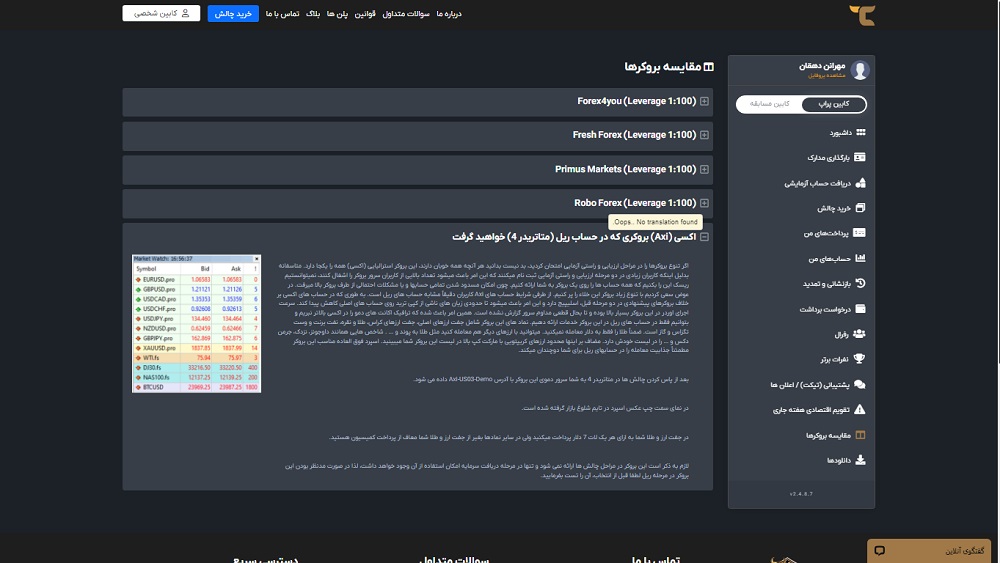Viewport: 1000px width, 563px height.
Task: Open the sidebar خرید چالش icon
Action: point(860,208)
